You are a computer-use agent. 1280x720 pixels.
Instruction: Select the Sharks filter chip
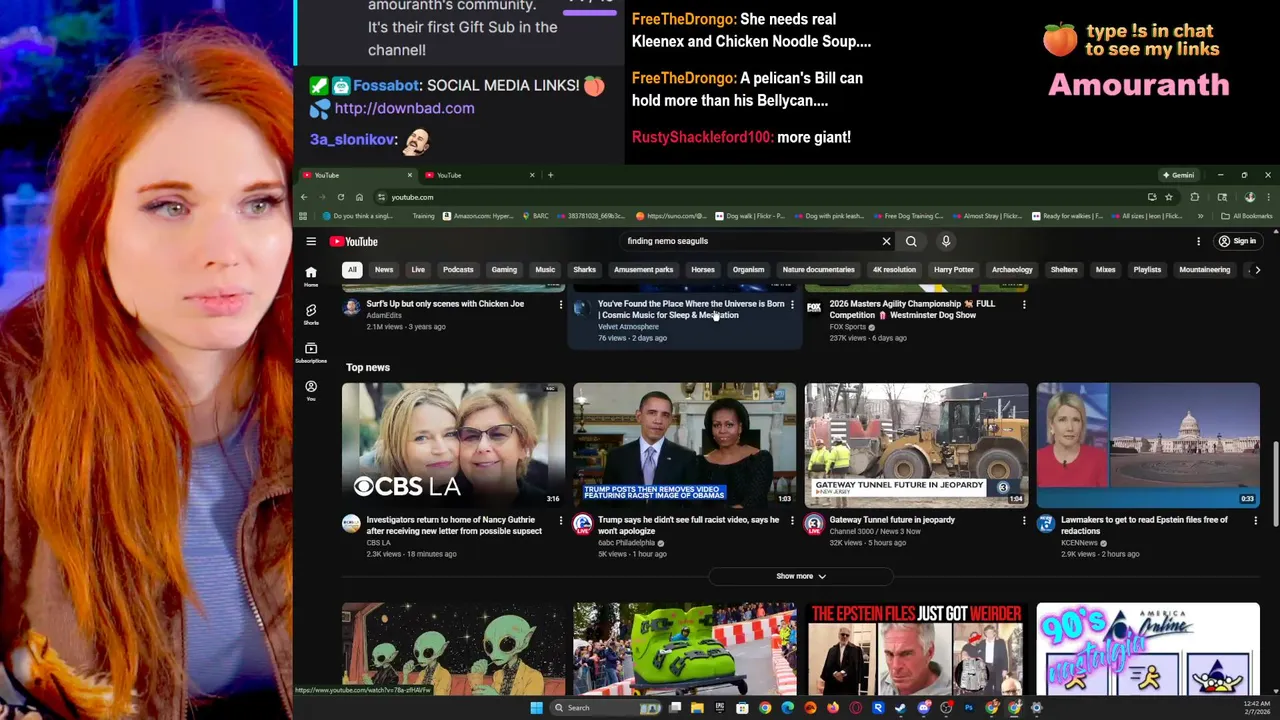point(585,269)
